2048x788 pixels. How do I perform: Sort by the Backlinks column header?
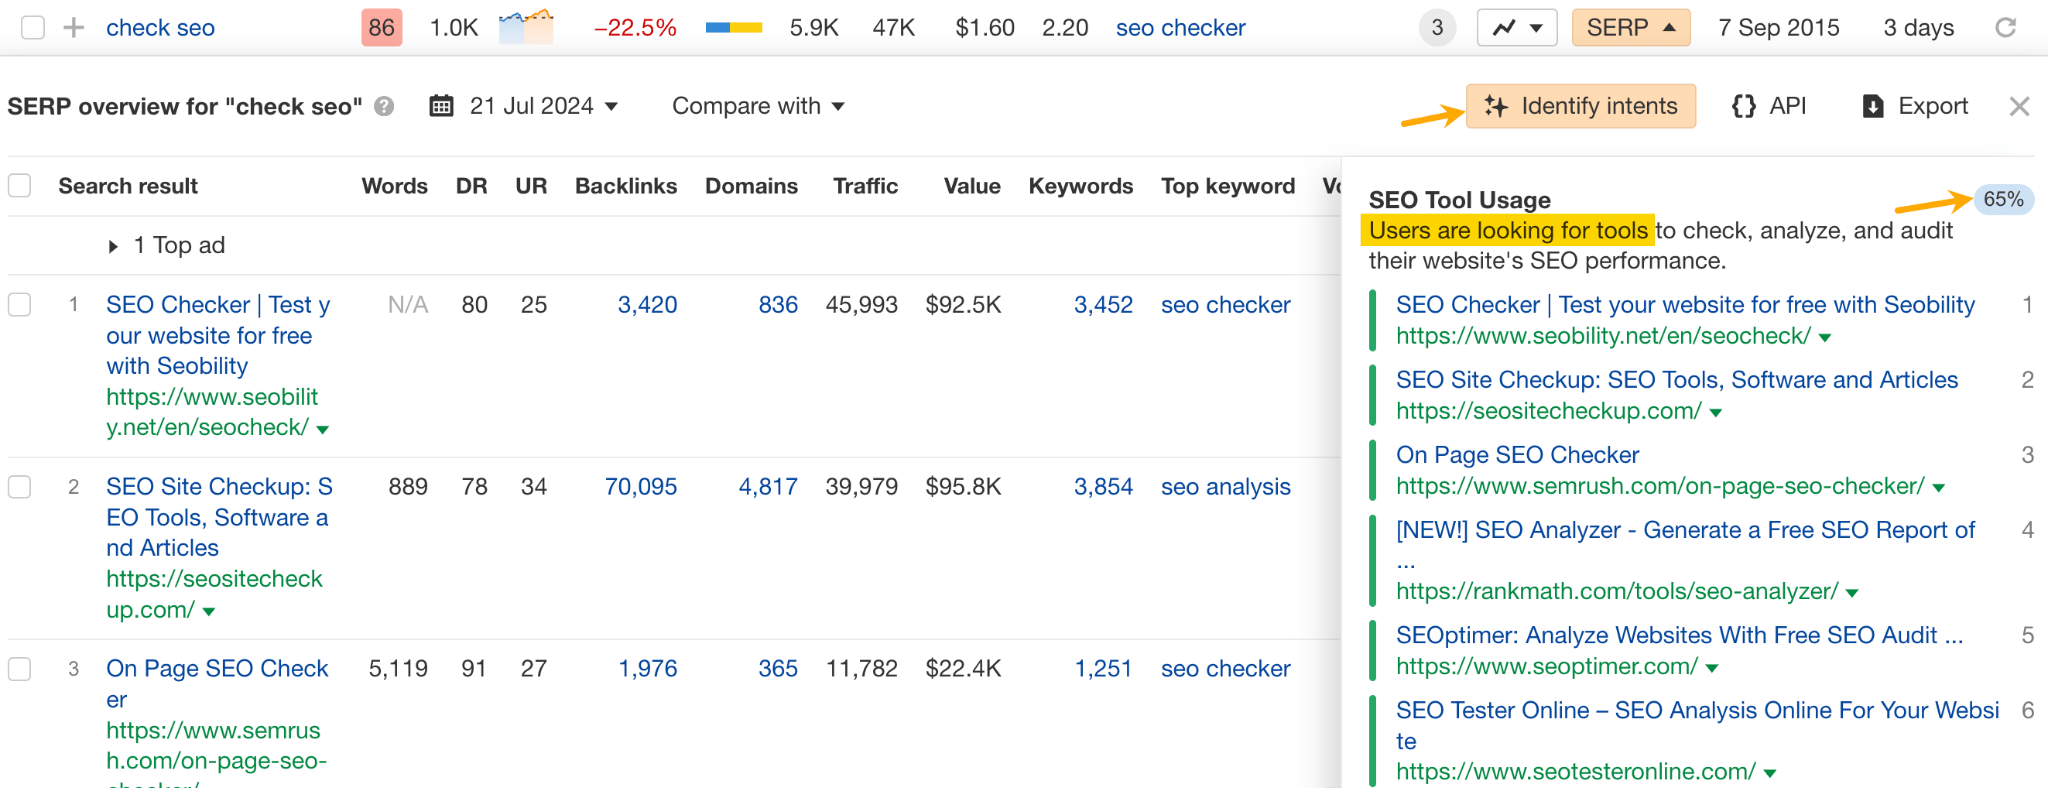point(625,186)
